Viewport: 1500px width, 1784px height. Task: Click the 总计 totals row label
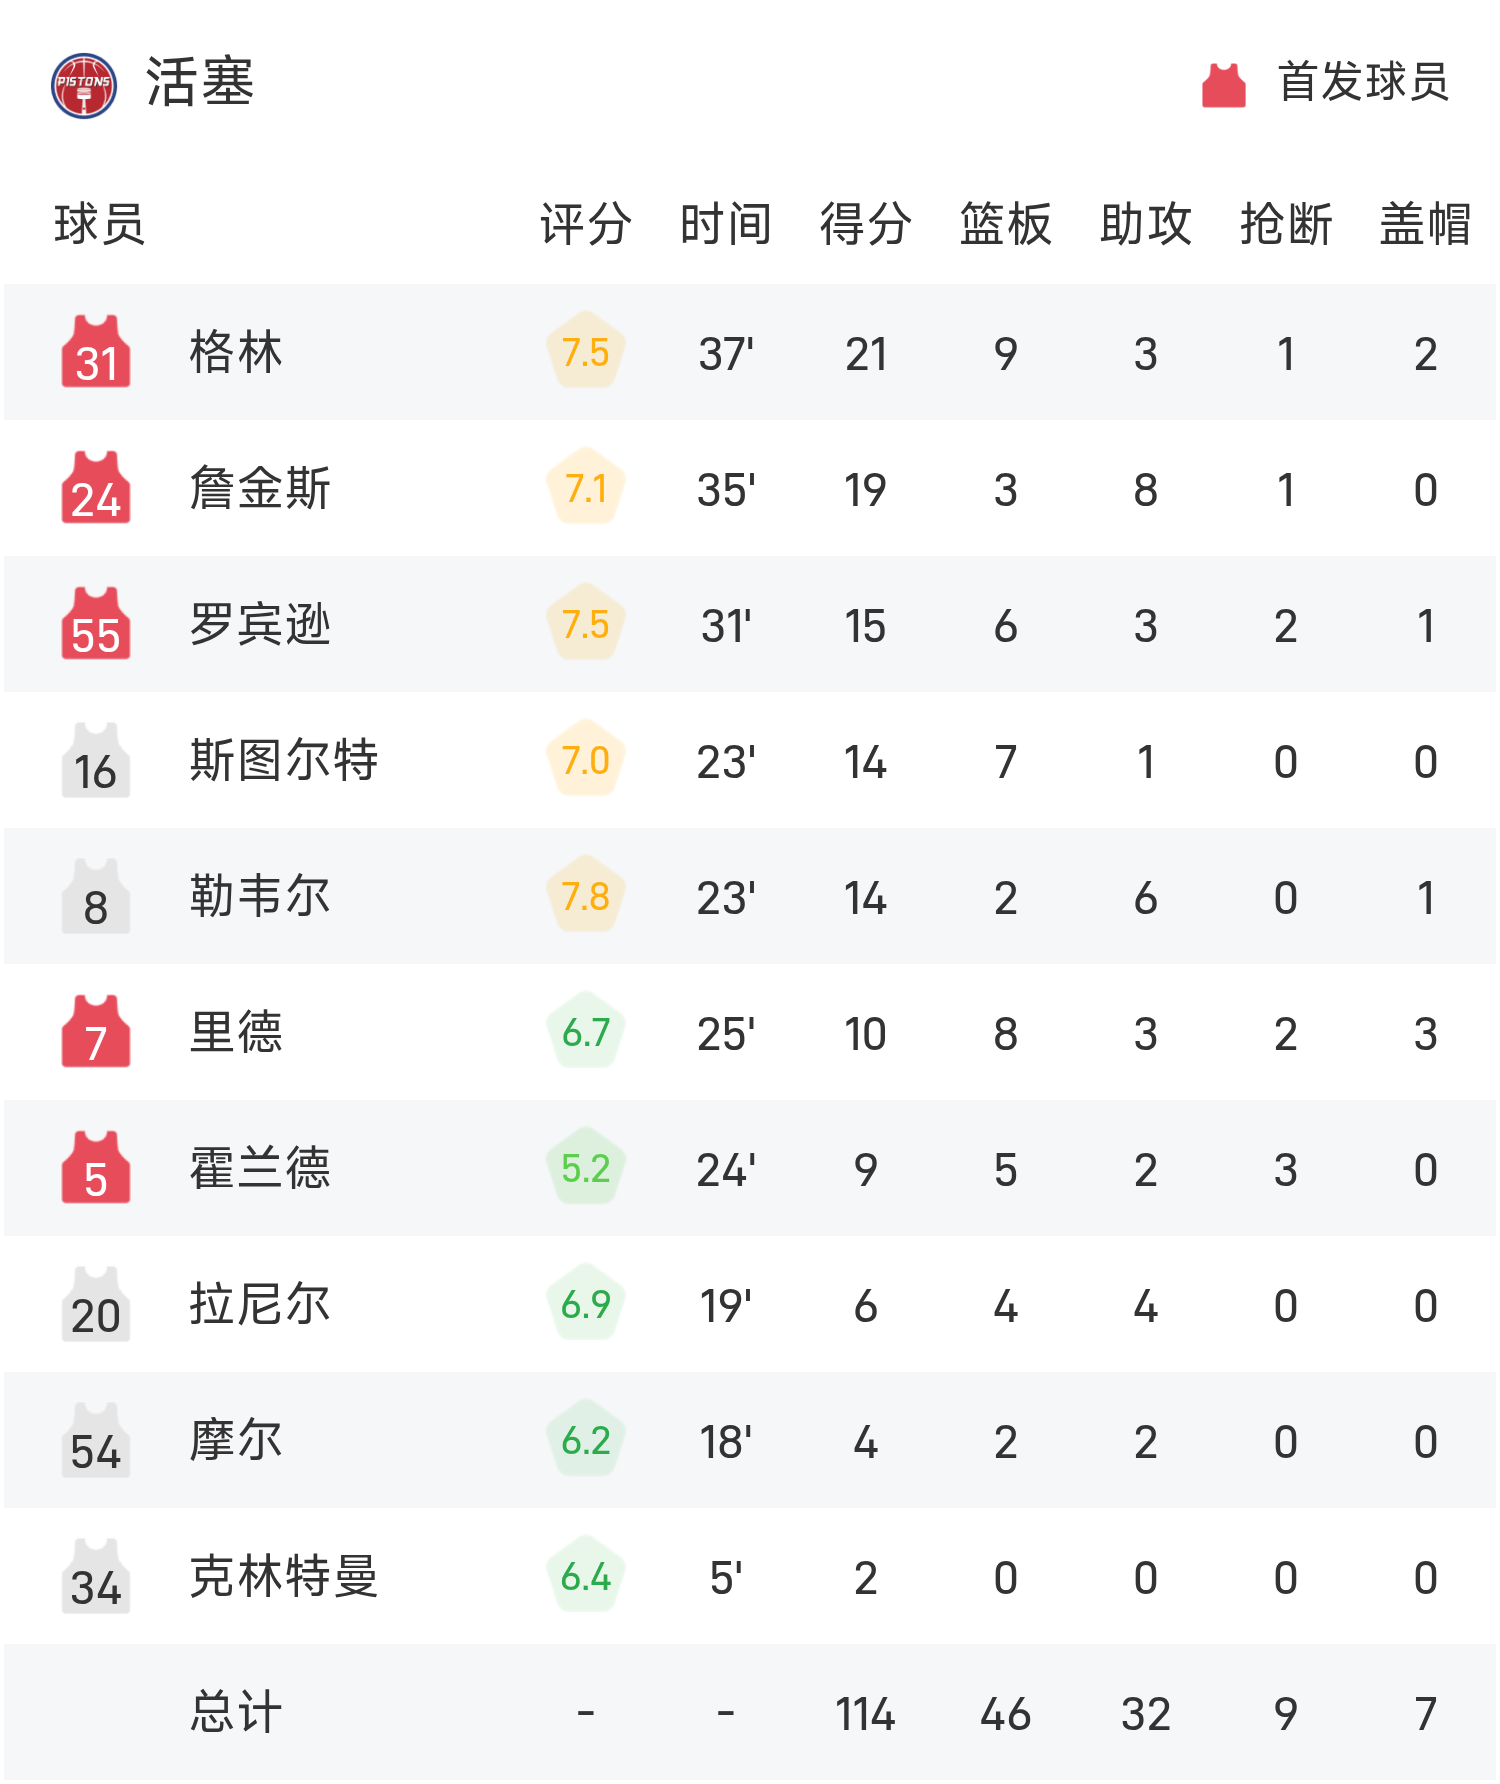(x=236, y=1712)
